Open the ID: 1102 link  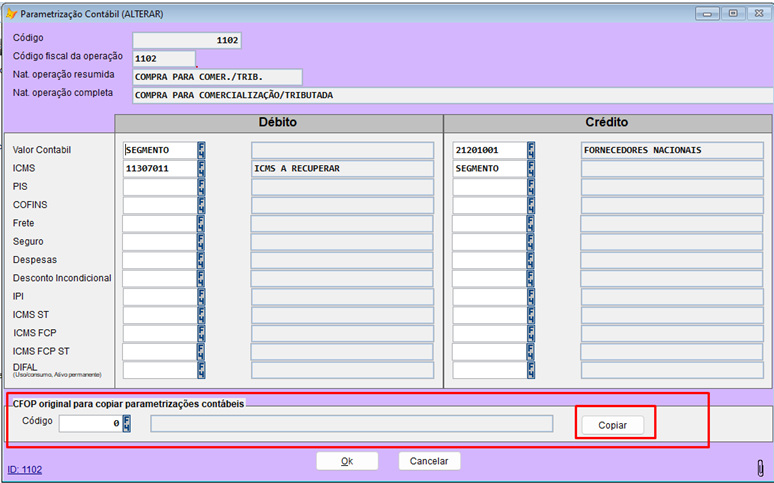pos(24,469)
